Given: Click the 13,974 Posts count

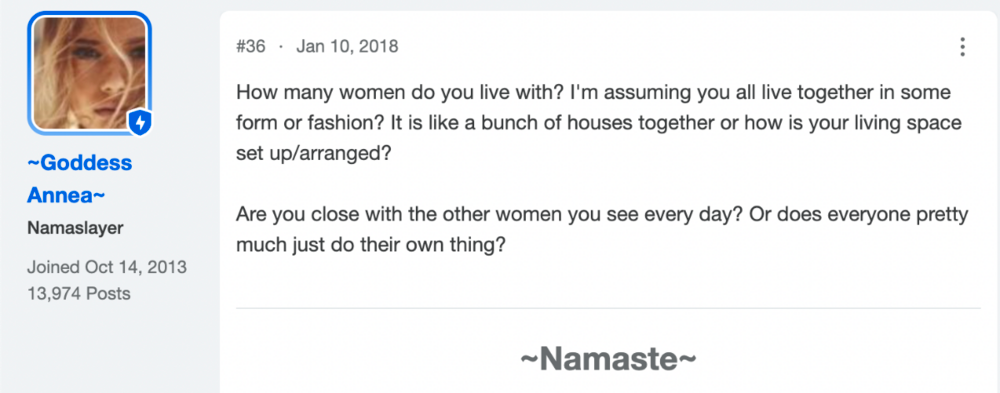Looking at the screenshot, I should (x=78, y=293).
